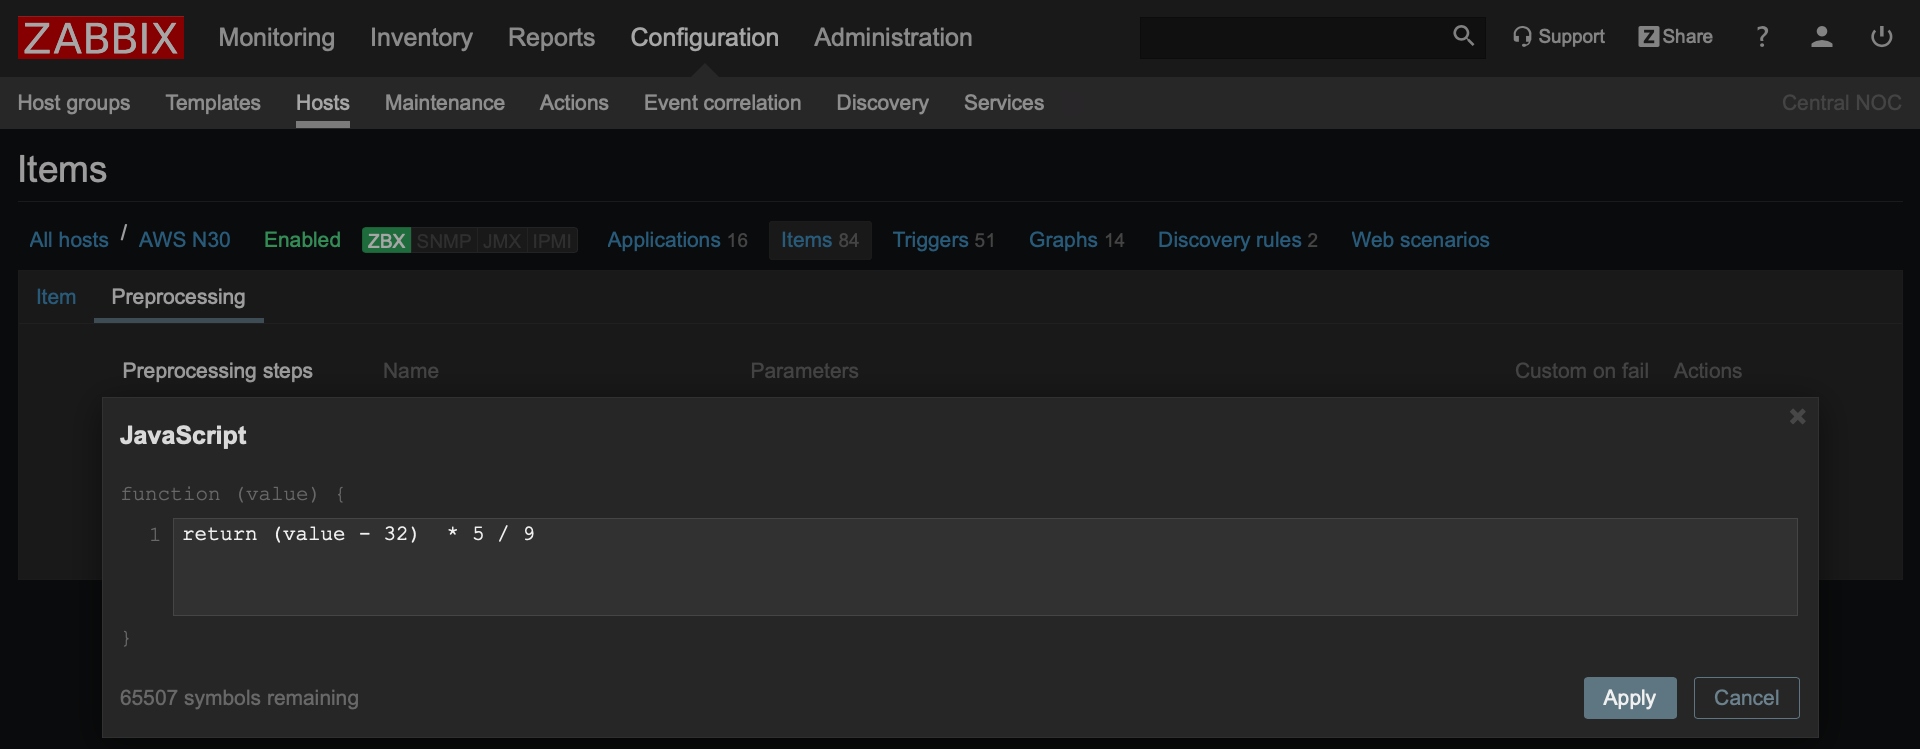Open Discovery in the Configuration submenu
The image size is (1920, 749).
pos(883,103)
